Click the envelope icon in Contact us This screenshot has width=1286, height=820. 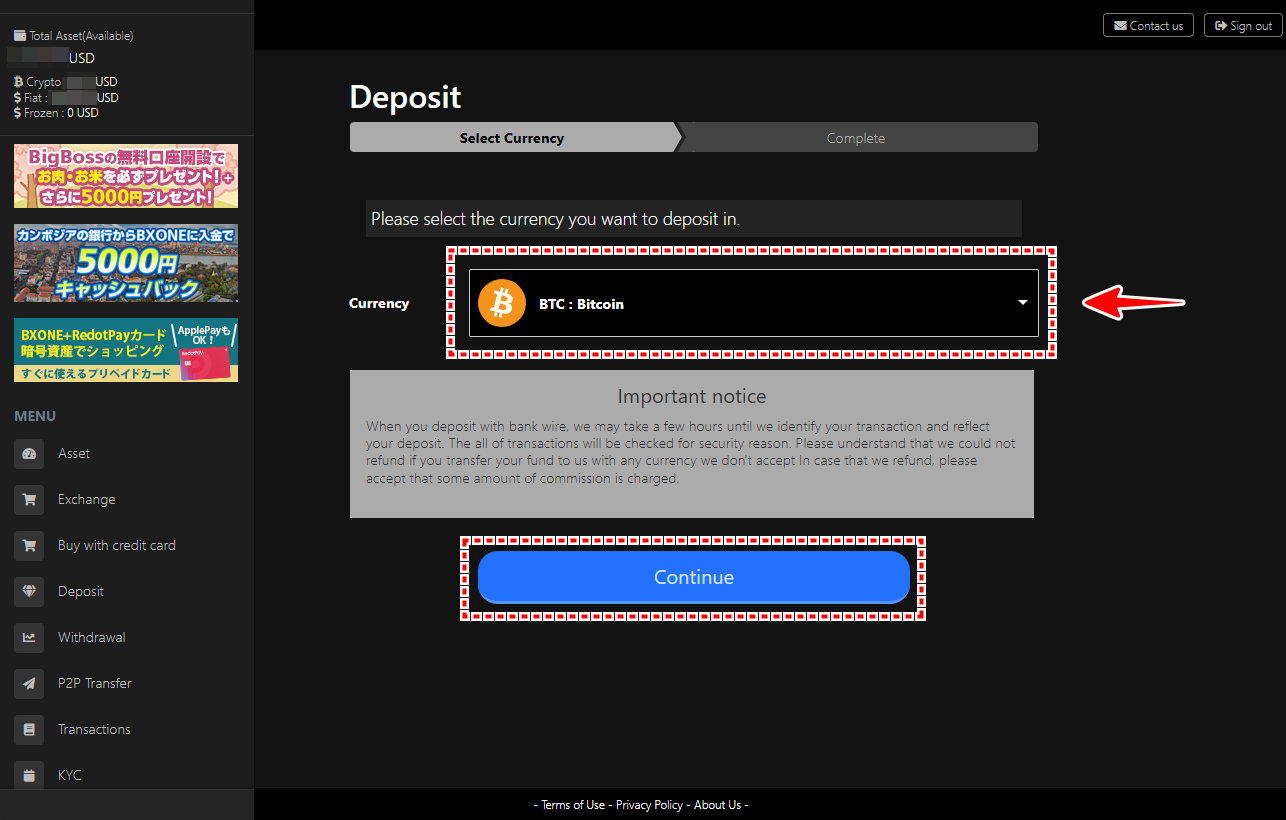pyautogui.click(x=1120, y=26)
